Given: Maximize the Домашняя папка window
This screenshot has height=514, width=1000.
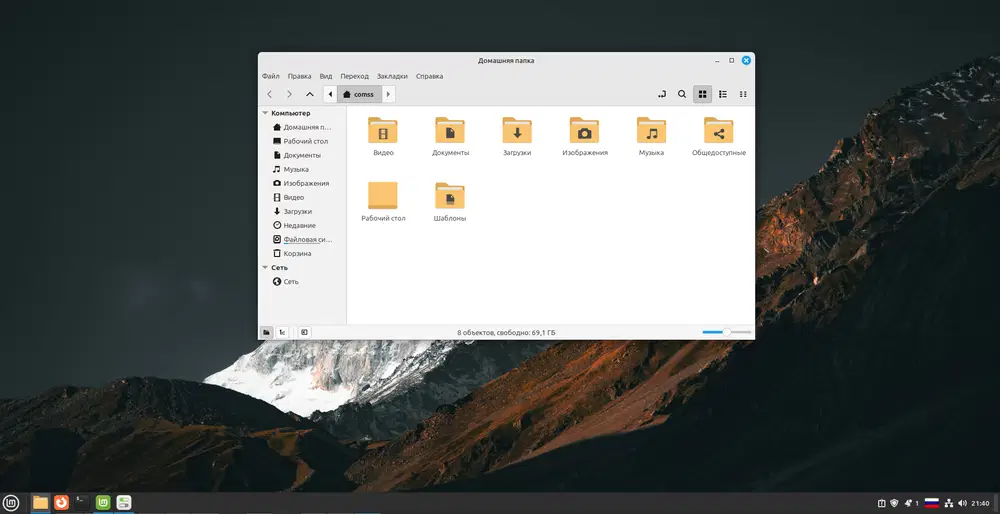Looking at the screenshot, I should point(732,60).
